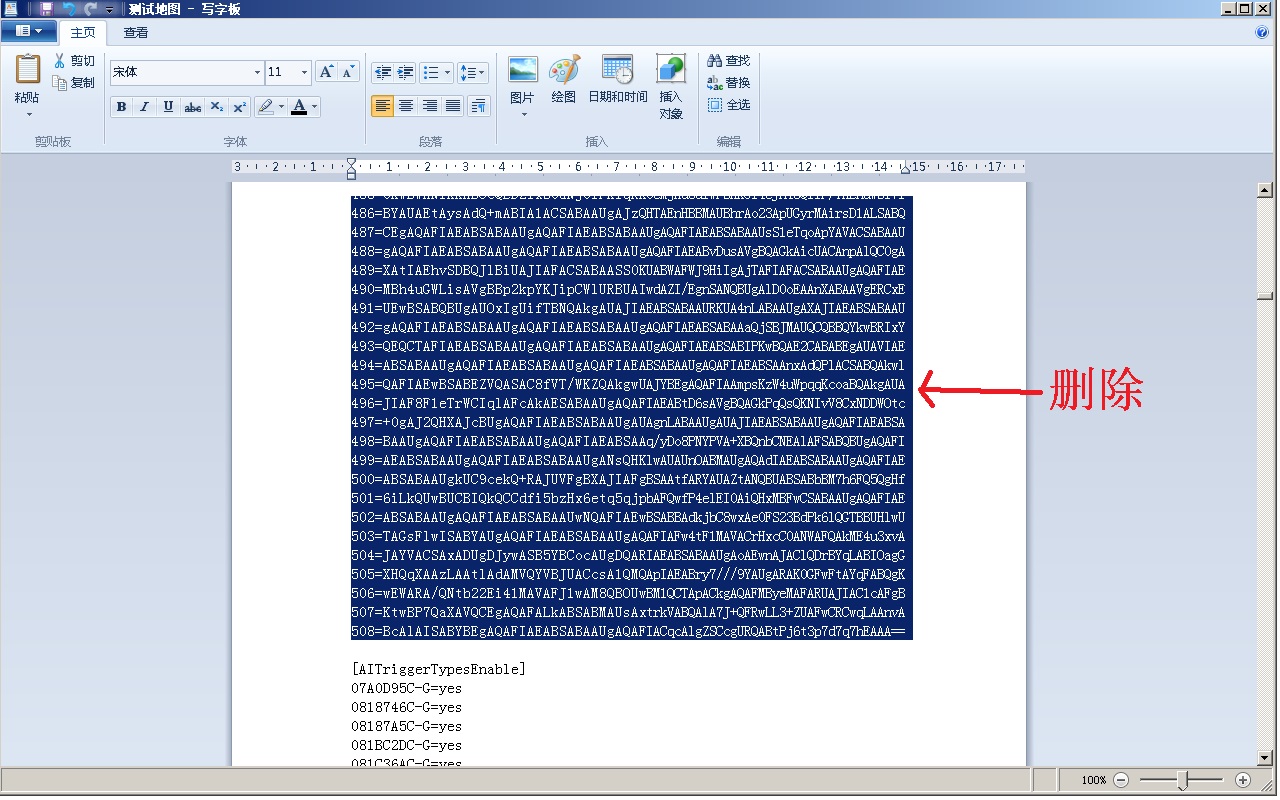
Task: Click the Paste (粘贴) icon
Action: [x=27, y=71]
